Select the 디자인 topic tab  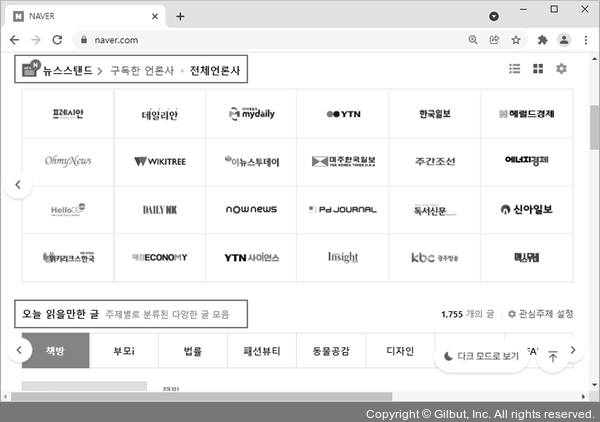click(x=400, y=350)
